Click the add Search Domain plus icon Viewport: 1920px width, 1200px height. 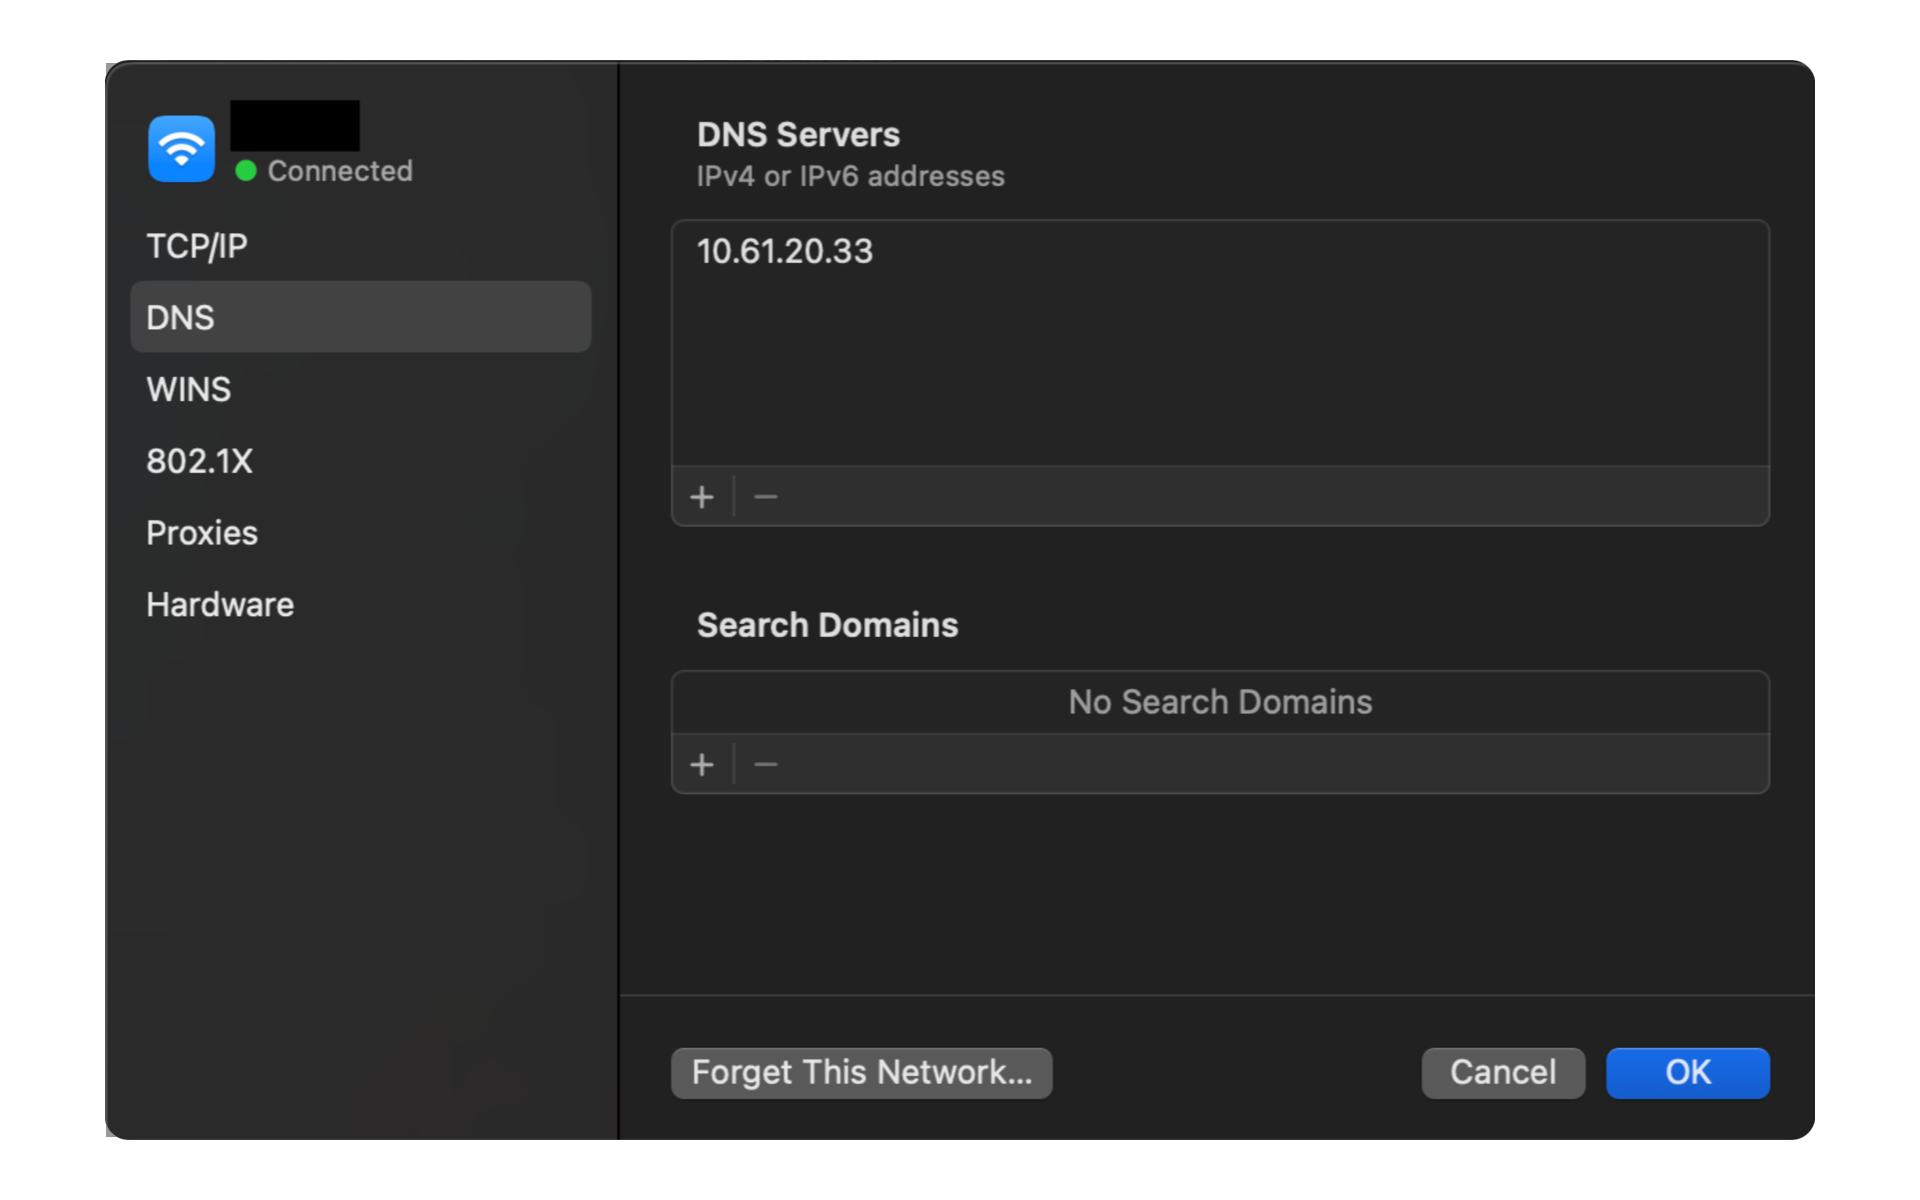(703, 764)
